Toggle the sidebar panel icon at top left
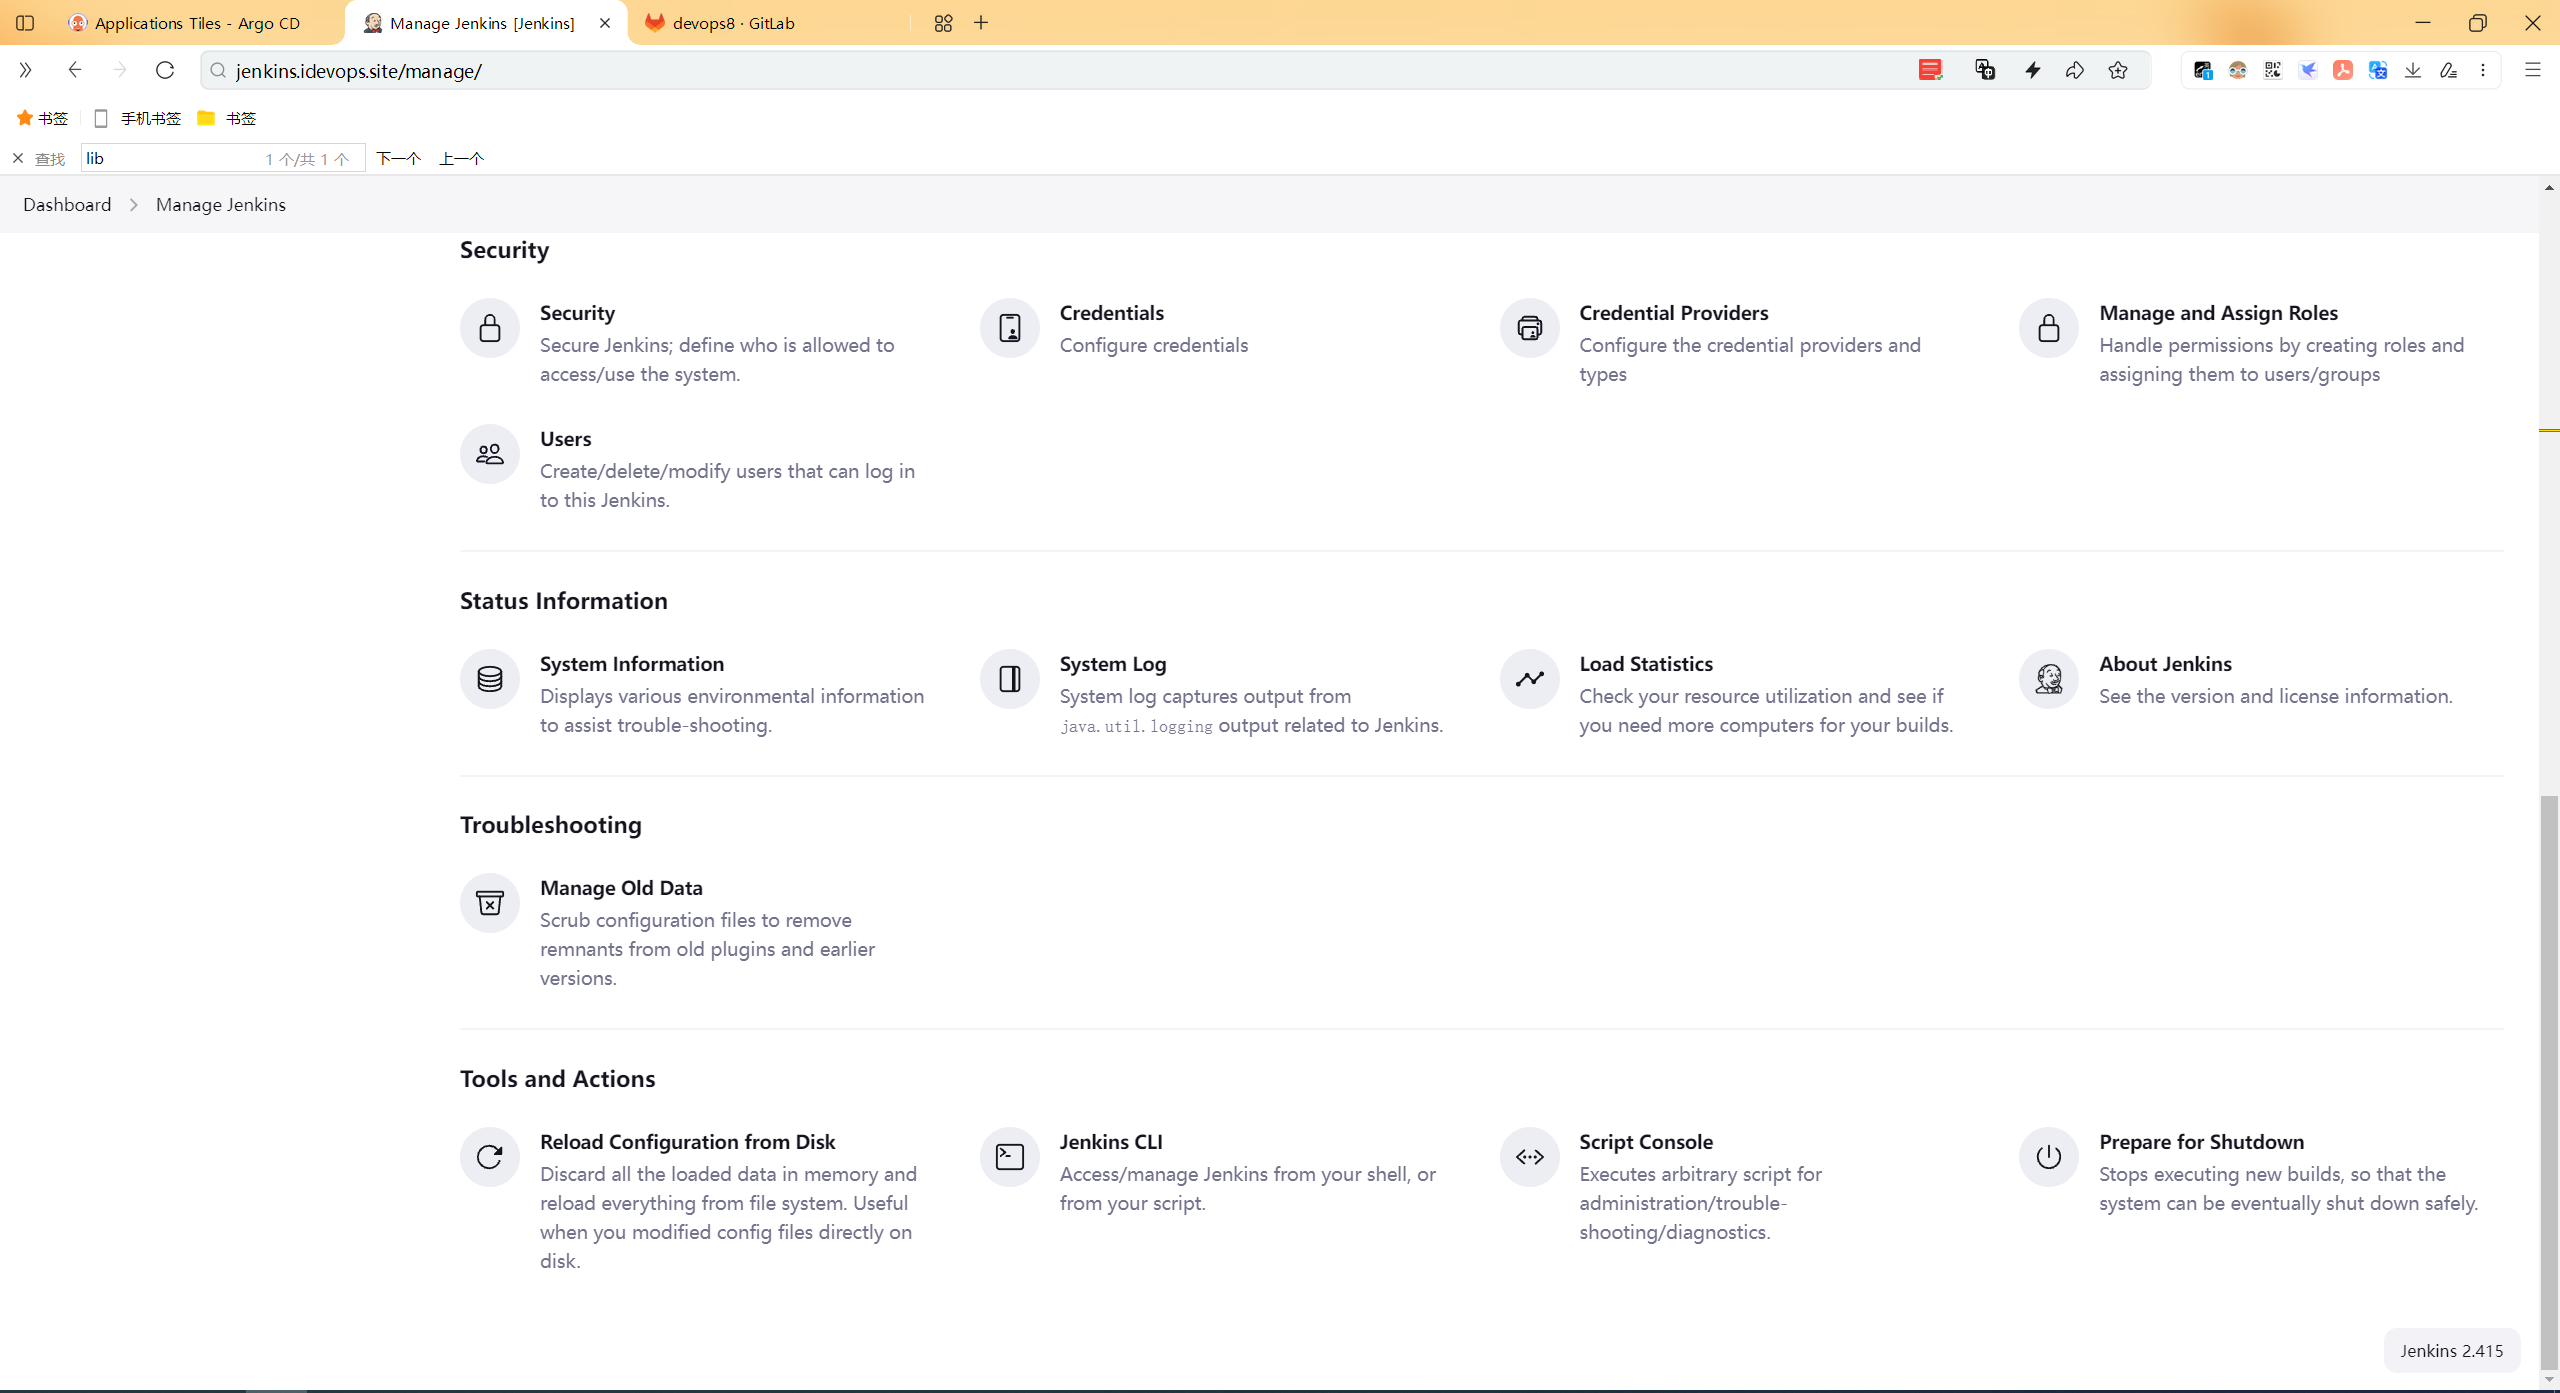 [x=25, y=23]
